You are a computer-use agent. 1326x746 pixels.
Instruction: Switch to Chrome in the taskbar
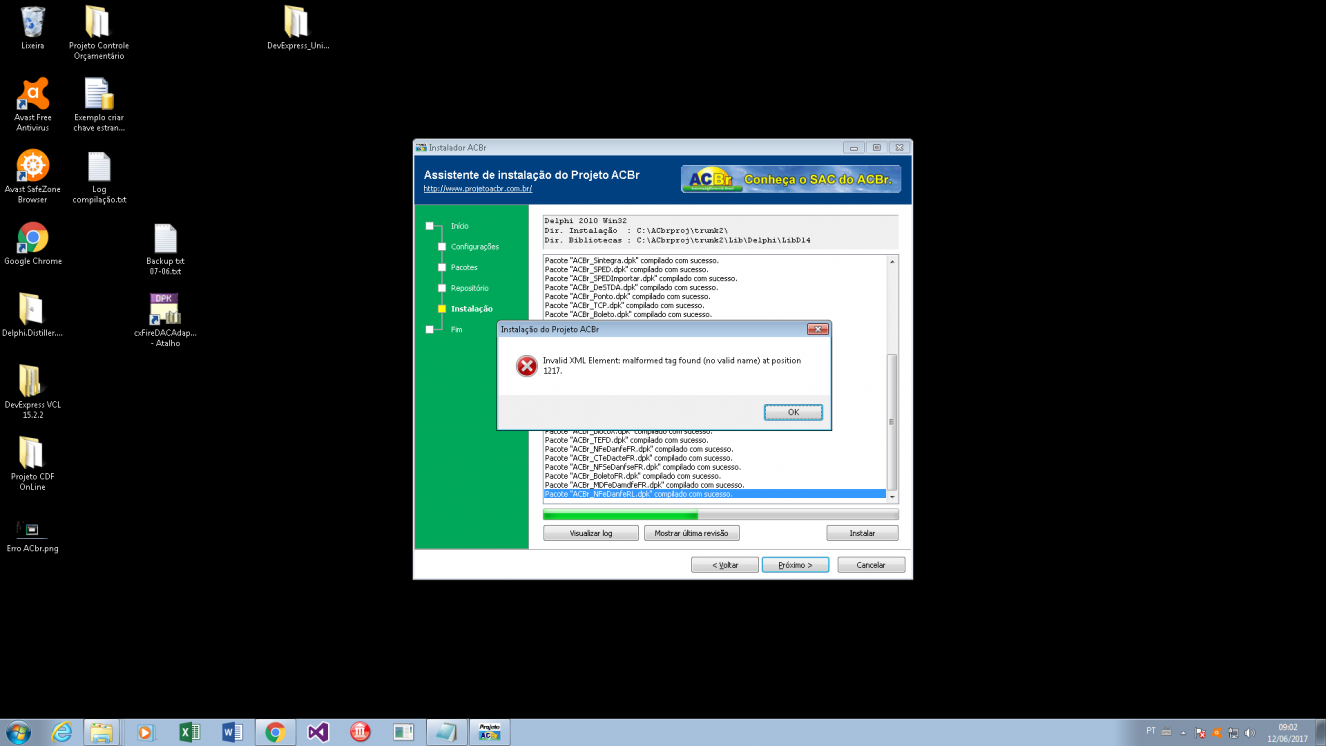tap(275, 732)
